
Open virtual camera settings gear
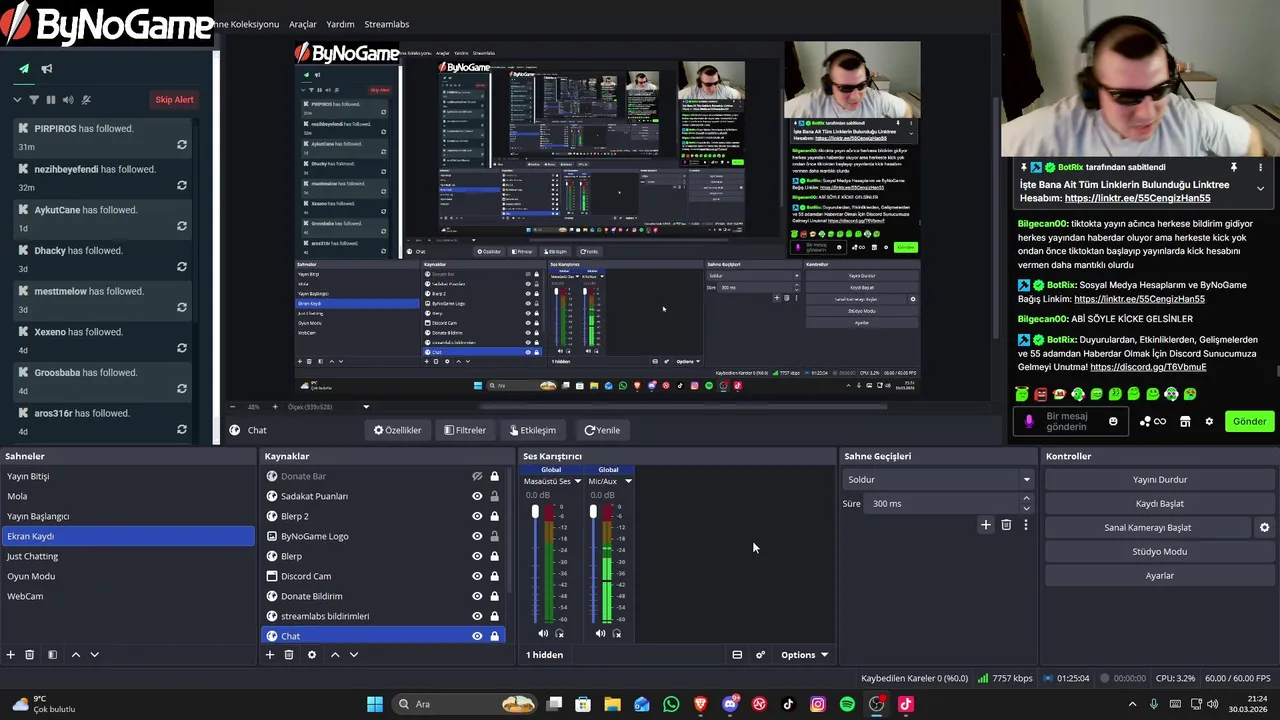tap(1264, 527)
